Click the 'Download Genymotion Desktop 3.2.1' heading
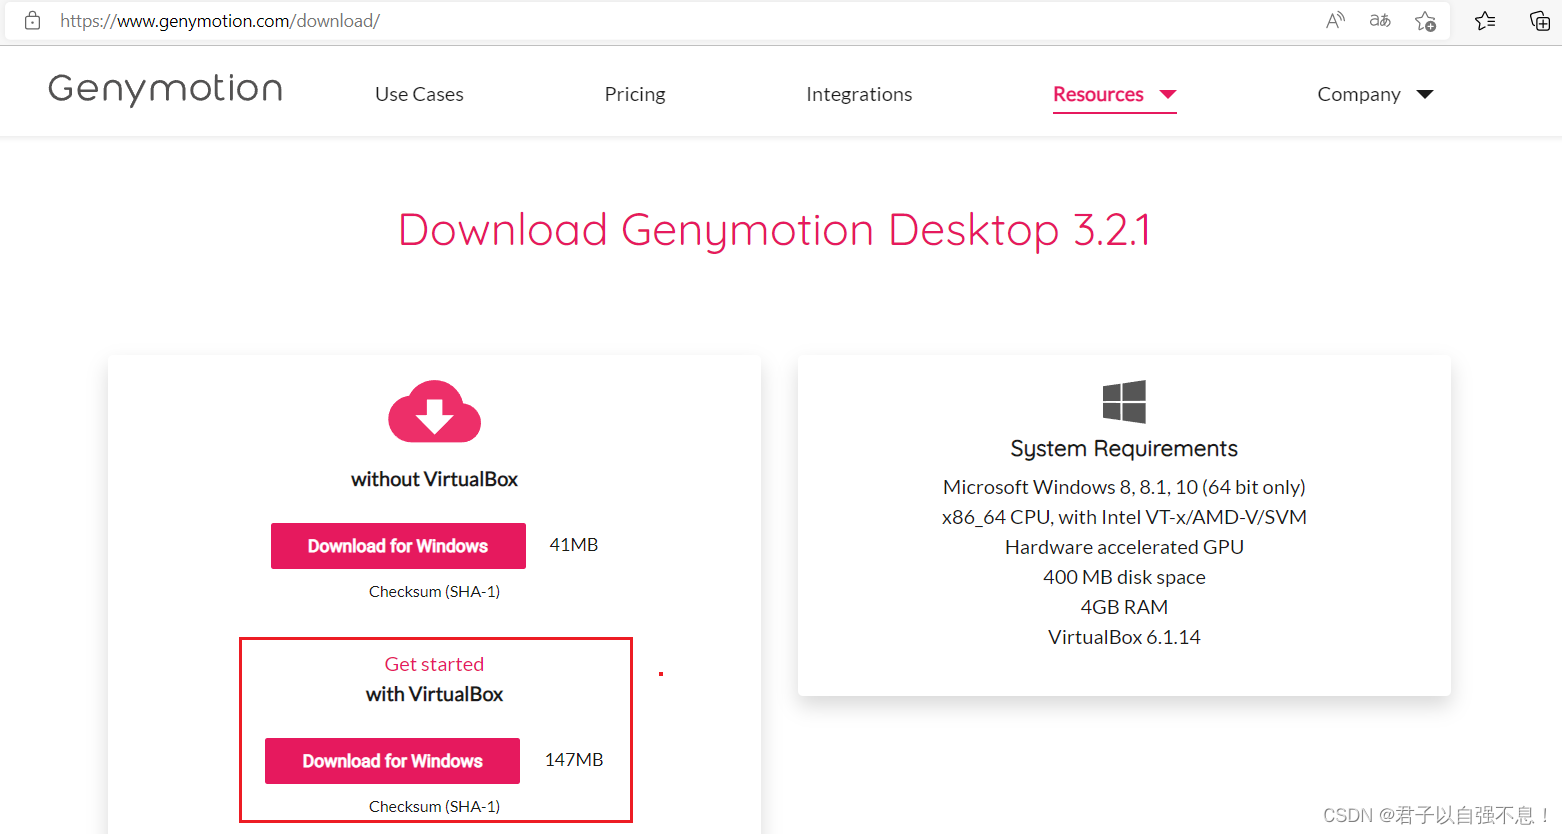The image size is (1562, 834). 775,230
